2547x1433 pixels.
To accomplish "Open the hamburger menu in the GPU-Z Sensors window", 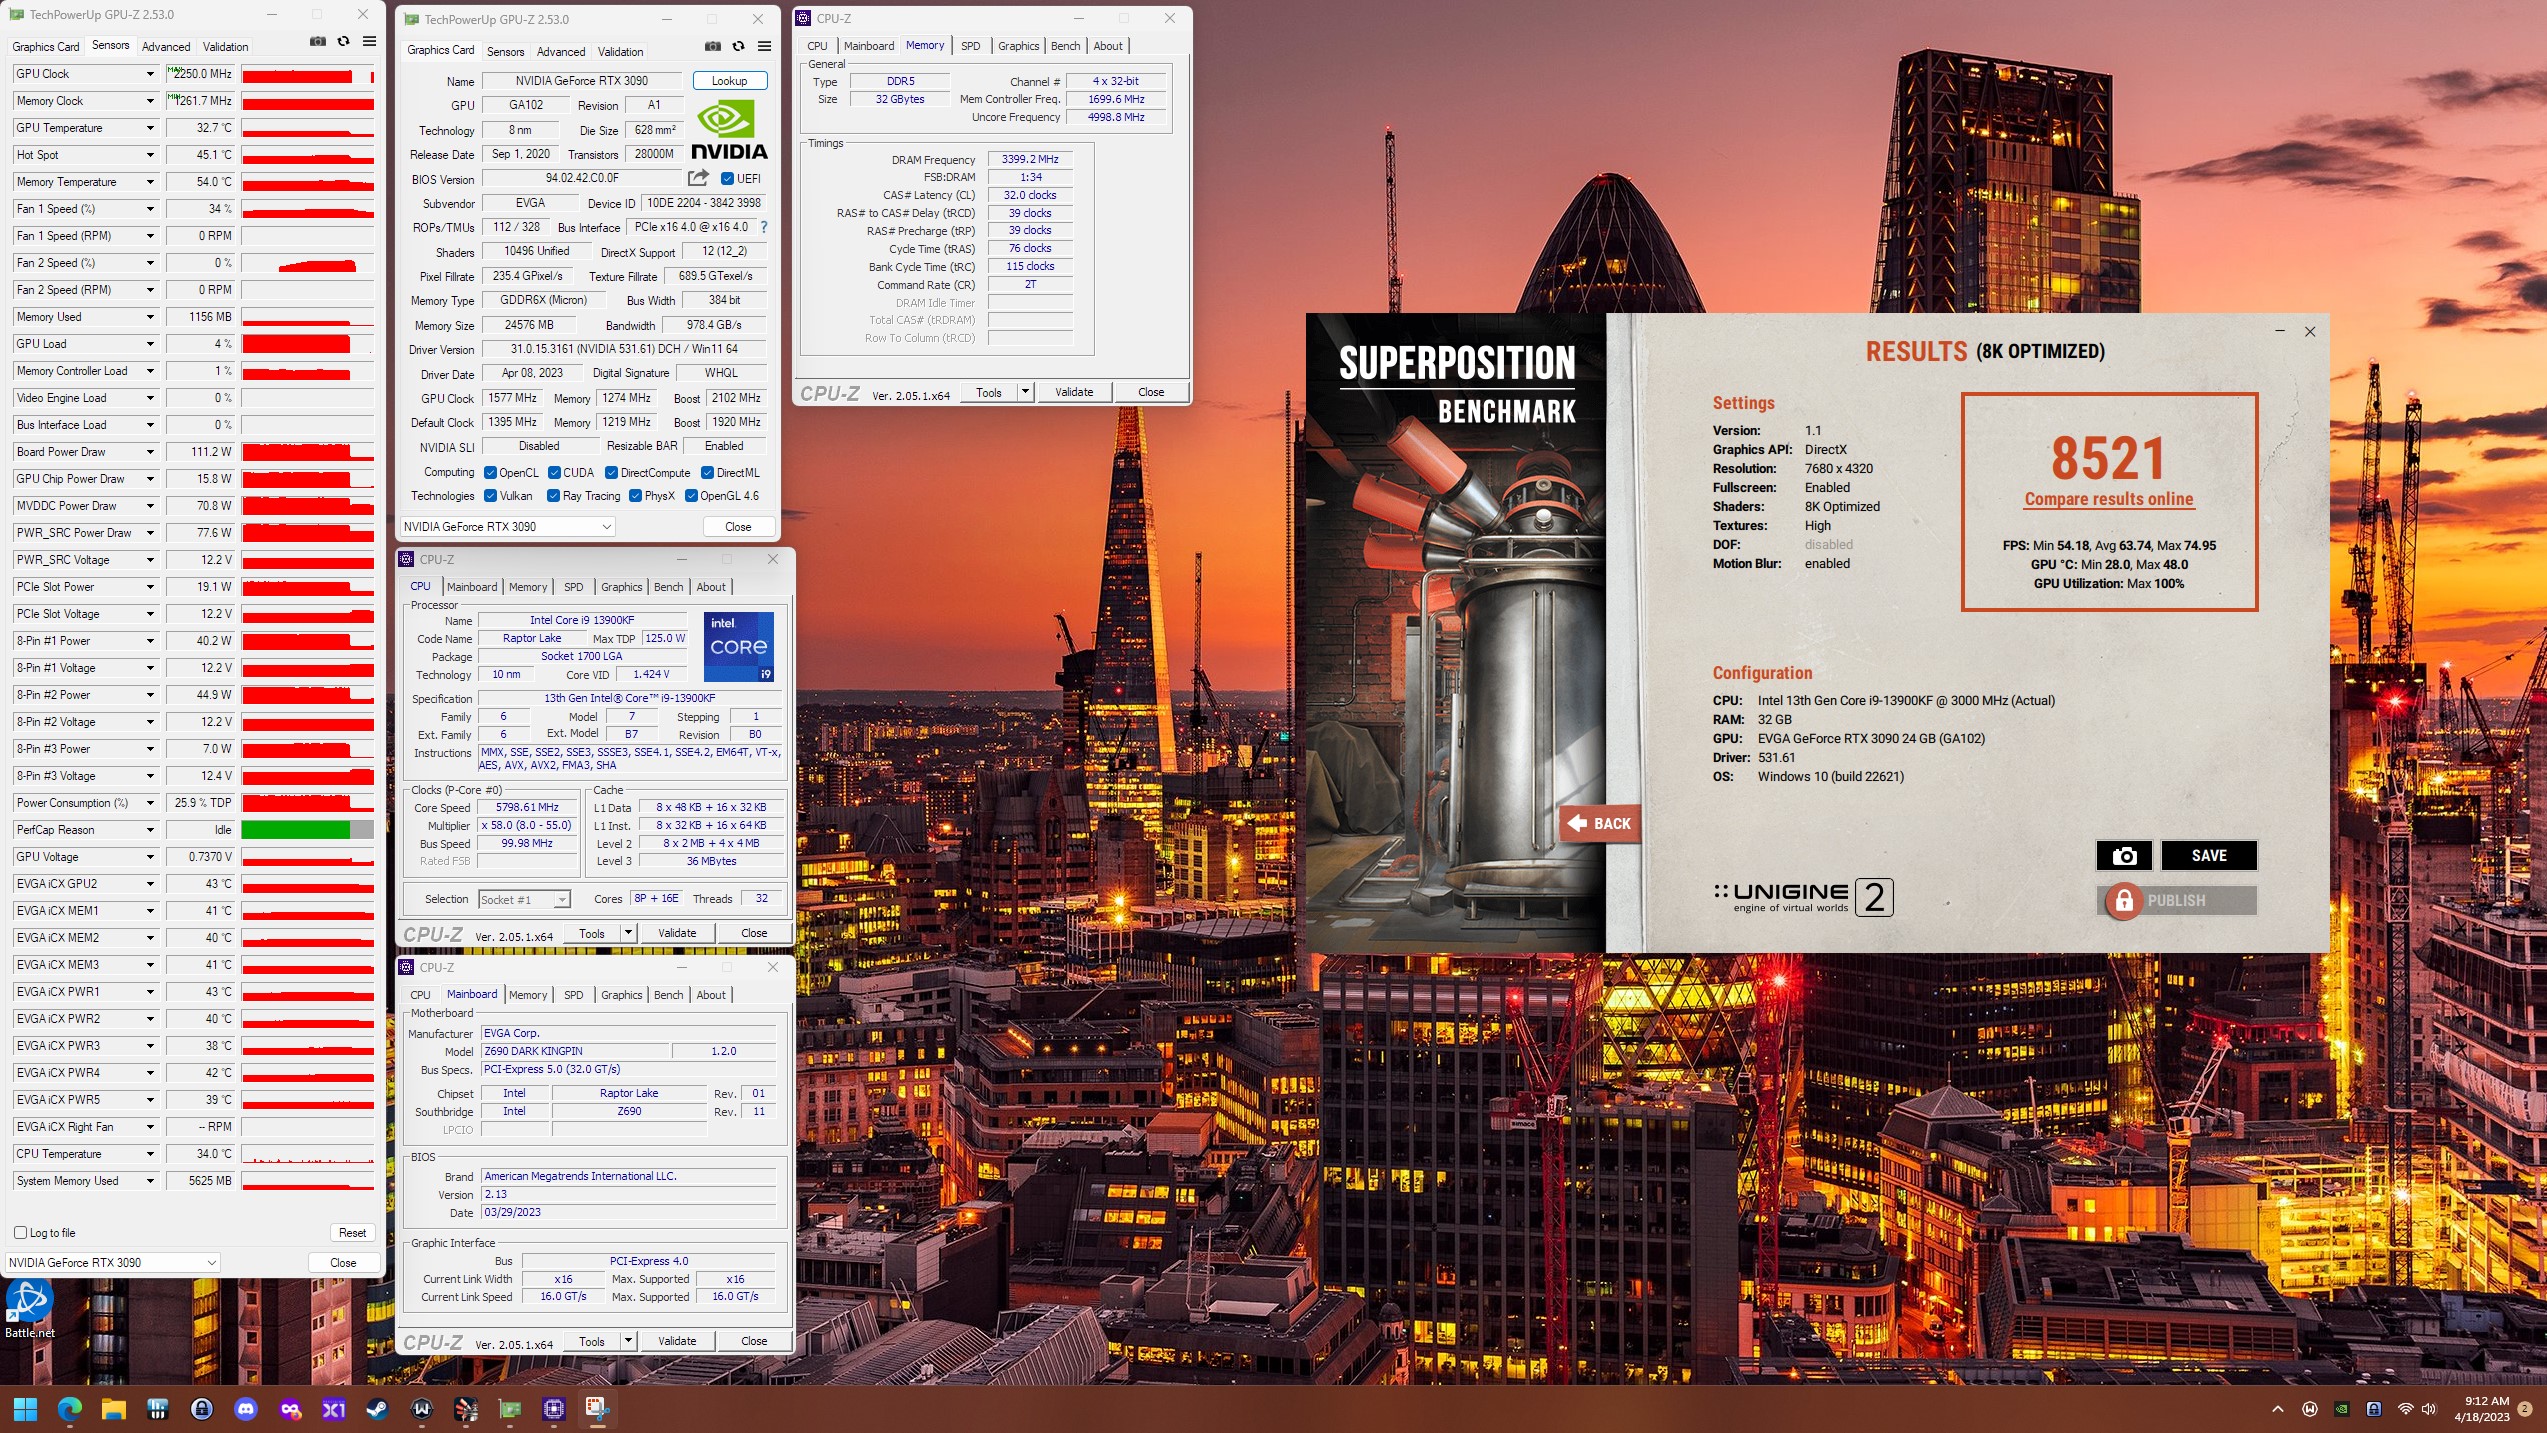I will tap(369, 42).
